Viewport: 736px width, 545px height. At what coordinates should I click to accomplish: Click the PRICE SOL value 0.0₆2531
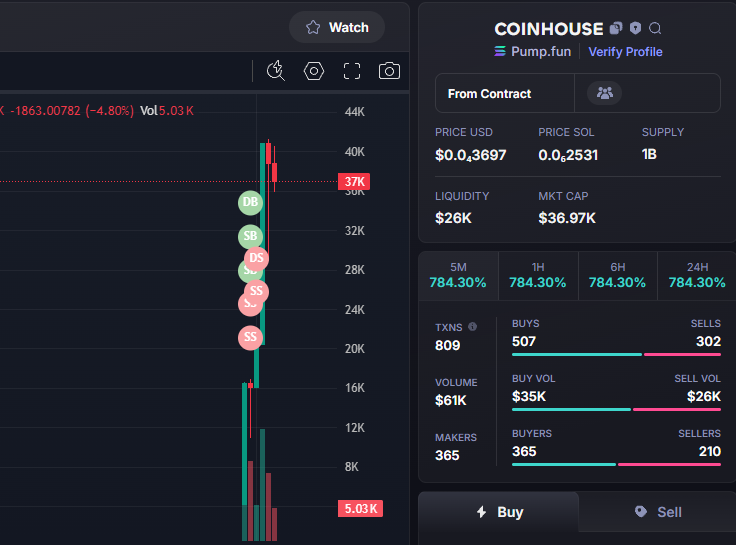click(x=568, y=155)
